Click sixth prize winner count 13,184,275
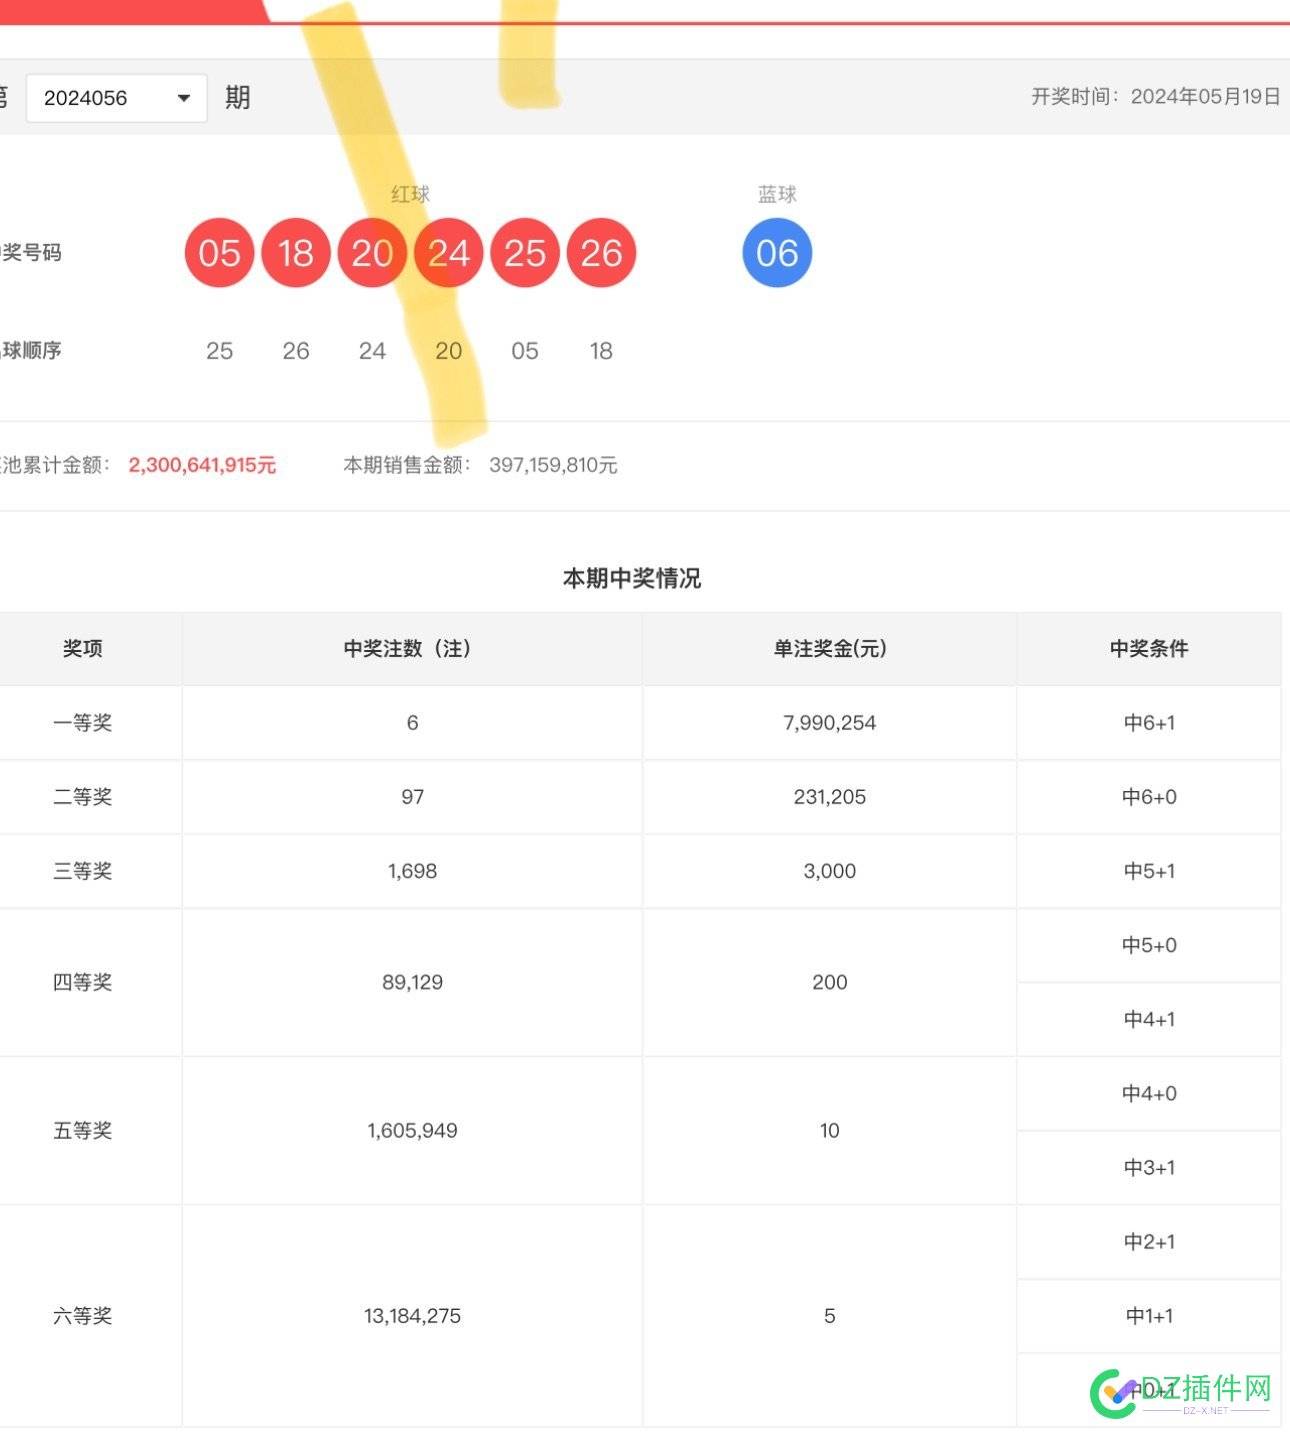Viewport: 1290px width, 1434px height. point(413,1316)
